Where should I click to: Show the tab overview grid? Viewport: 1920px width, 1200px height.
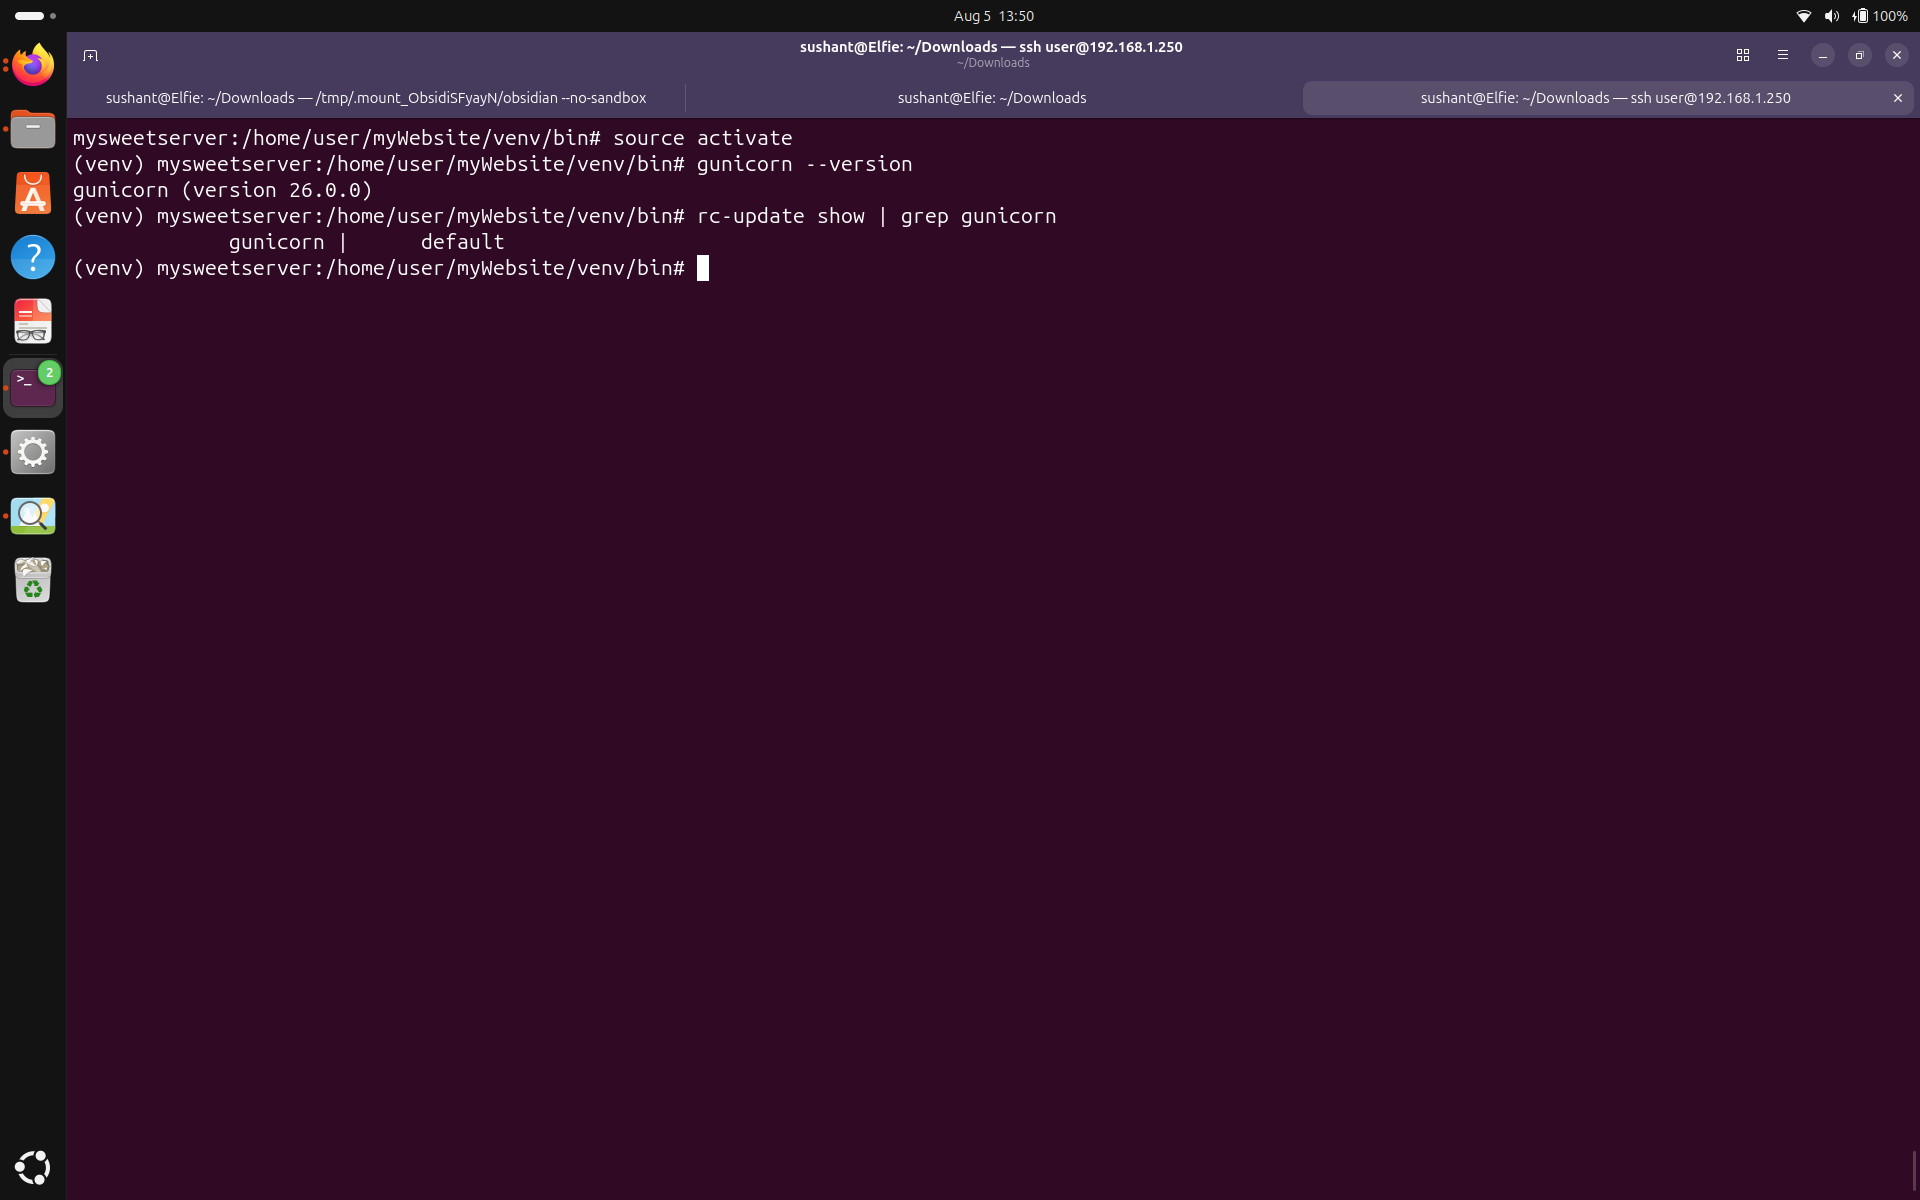[1742, 55]
